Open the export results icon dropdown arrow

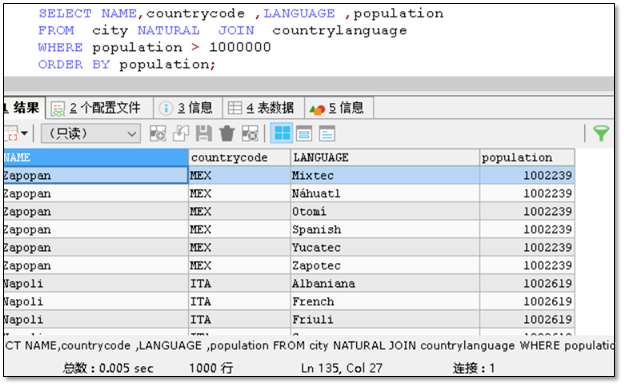pyautogui.click(x=25, y=133)
